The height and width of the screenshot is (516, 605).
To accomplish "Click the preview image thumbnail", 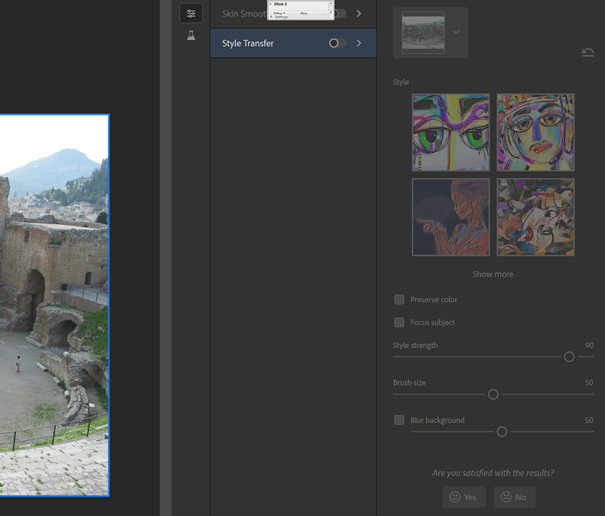I will click(x=423, y=32).
